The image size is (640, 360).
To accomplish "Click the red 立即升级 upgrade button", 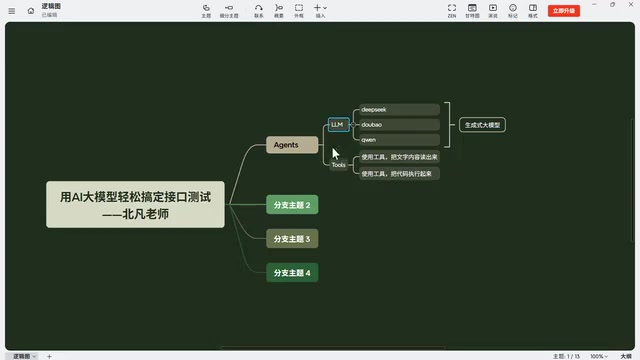I will click(x=564, y=11).
